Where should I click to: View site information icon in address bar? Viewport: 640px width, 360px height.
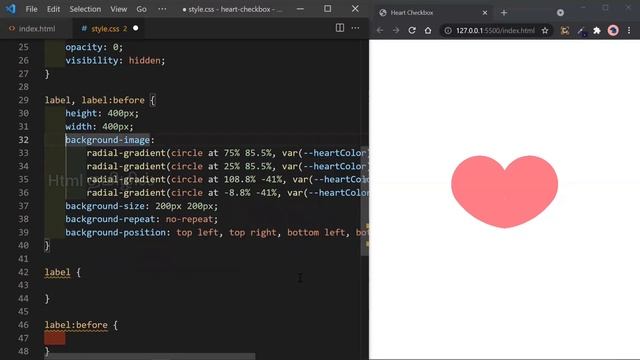(x=448, y=31)
